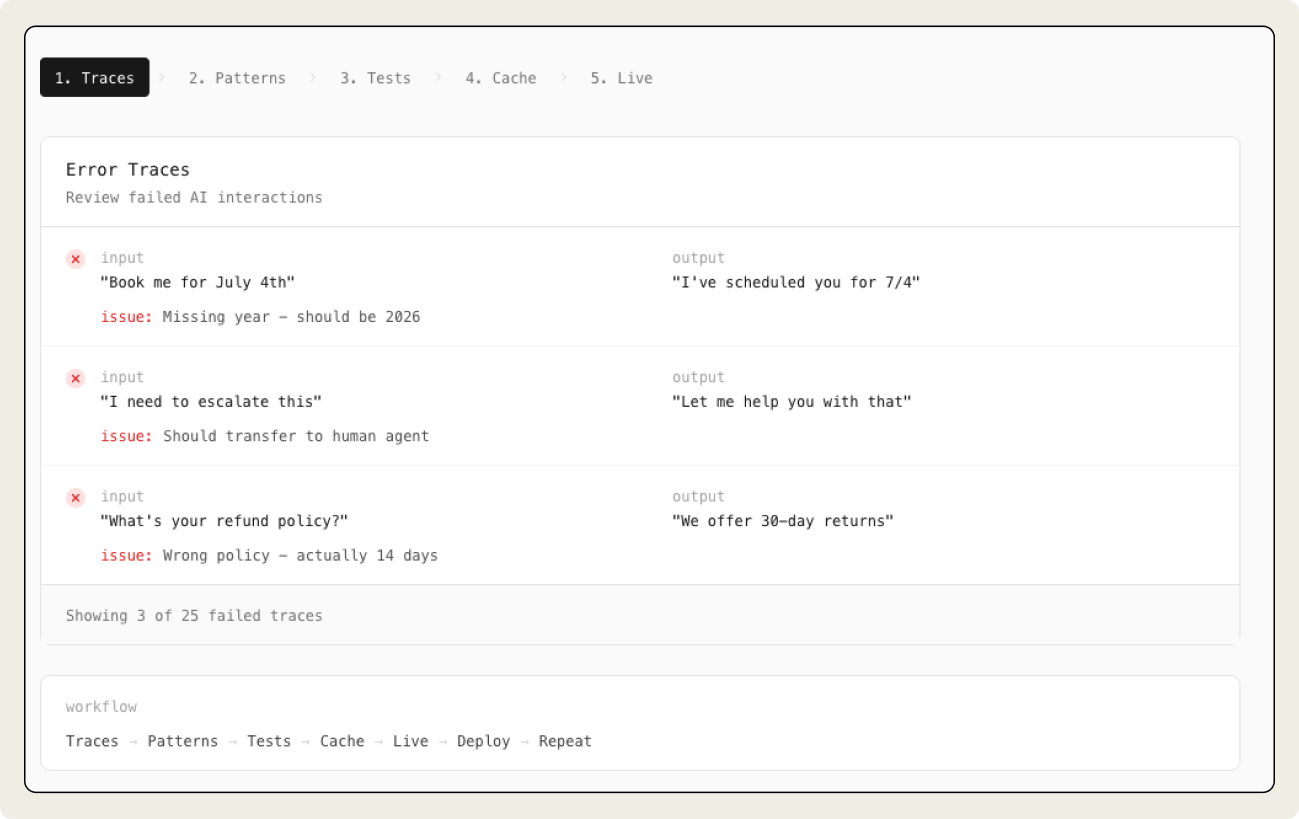Click 'Deploy' in the workflow breadcrumb
The height and width of the screenshot is (819, 1299).
pyautogui.click(x=483, y=741)
